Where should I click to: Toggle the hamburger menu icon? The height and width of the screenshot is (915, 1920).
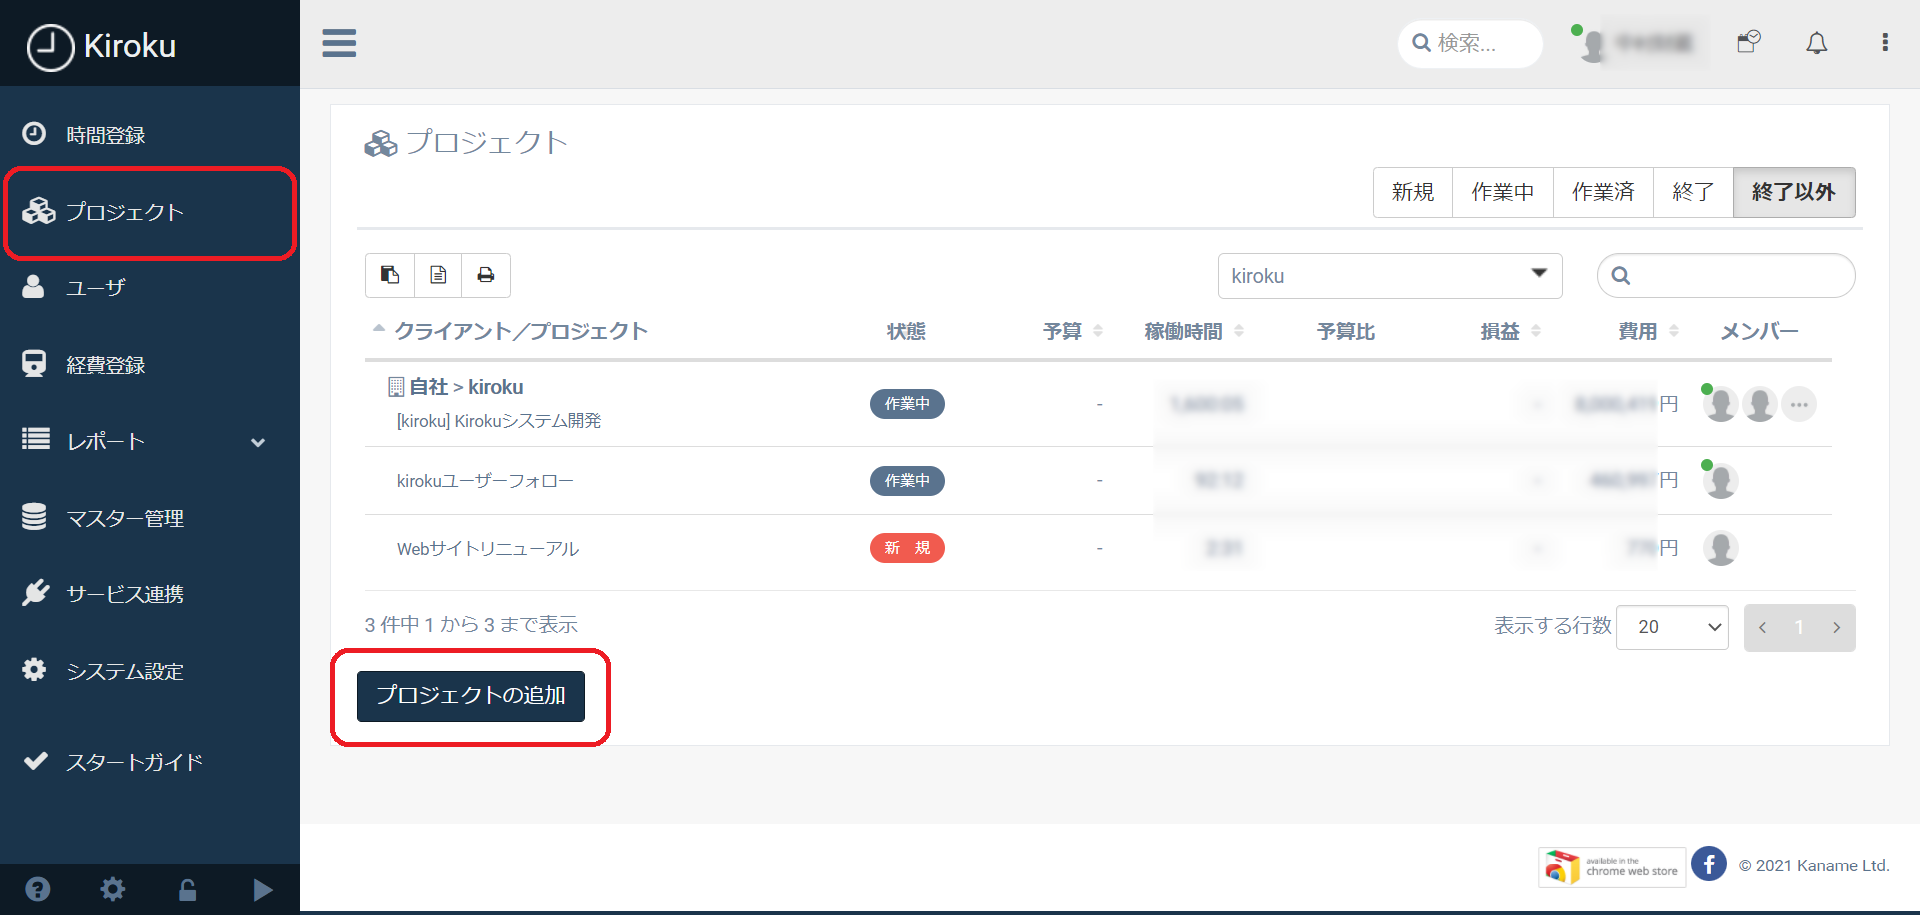[339, 43]
